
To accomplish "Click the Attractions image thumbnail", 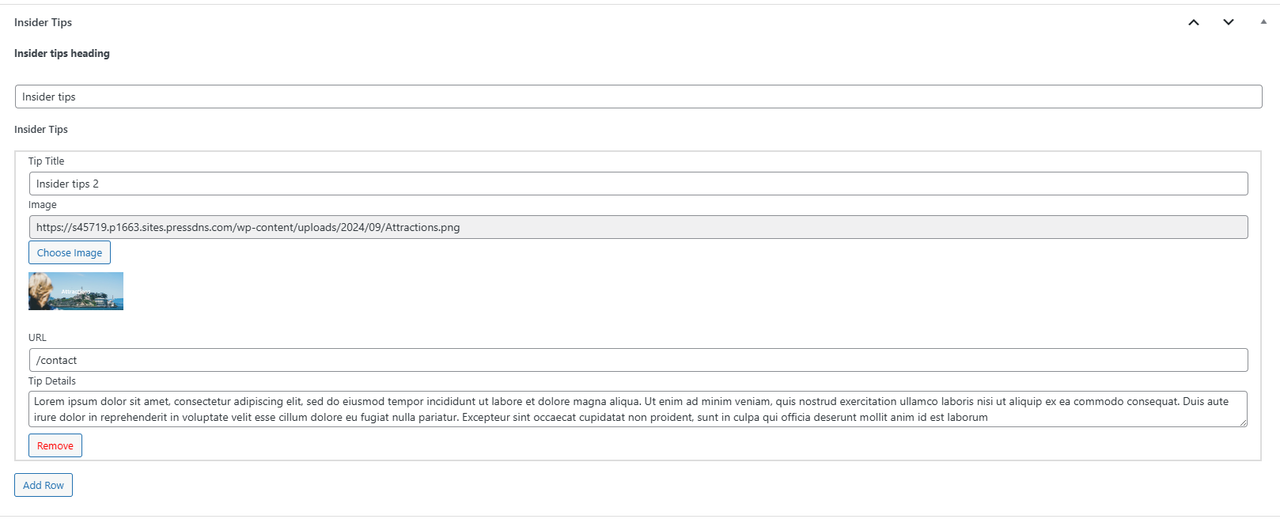I will [x=76, y=291].
